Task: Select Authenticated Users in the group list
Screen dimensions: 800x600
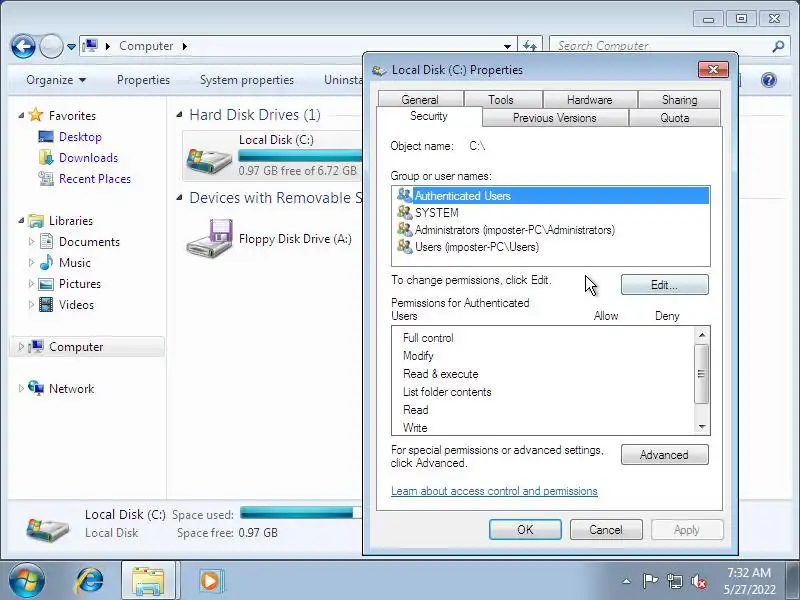Action: tap(552, 195)
